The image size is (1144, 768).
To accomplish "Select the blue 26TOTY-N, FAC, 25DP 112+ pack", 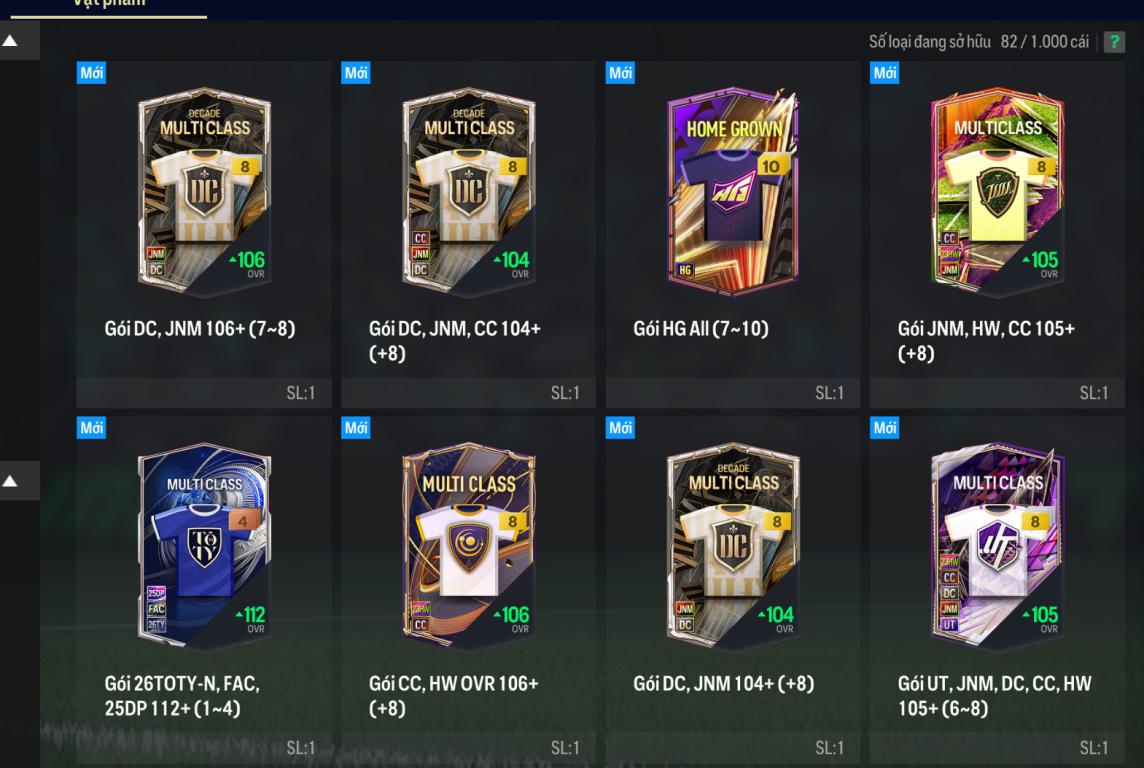I will [x=204, y=589].
